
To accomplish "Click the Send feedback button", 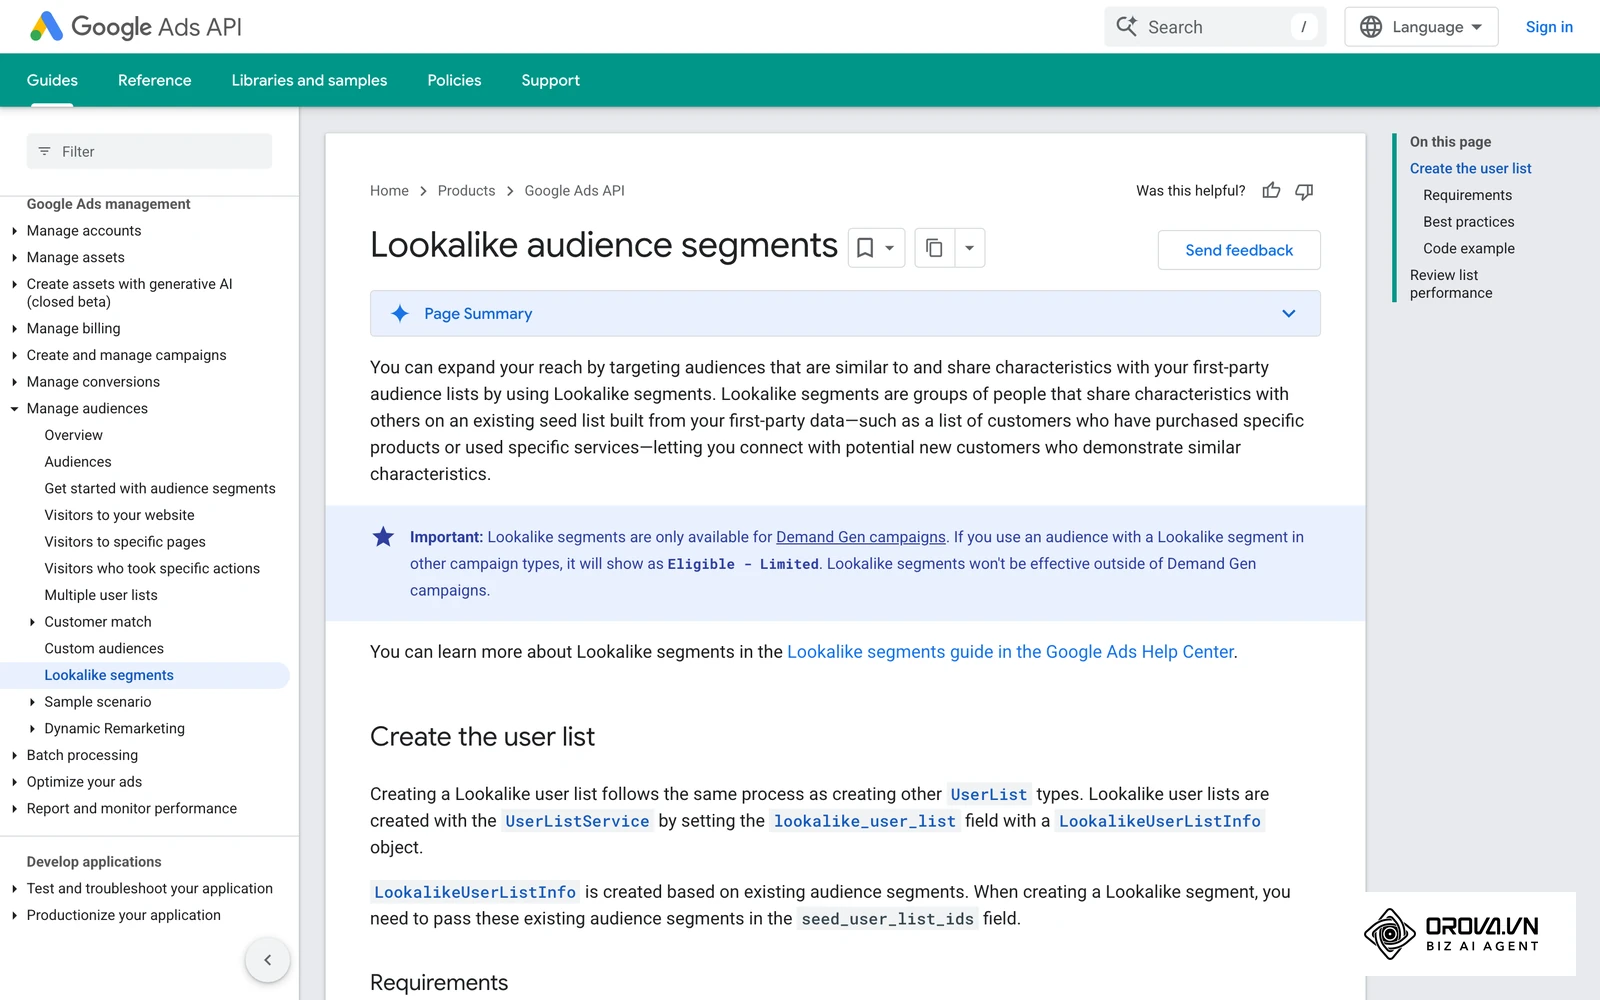I will click(x=1239, y=250).
